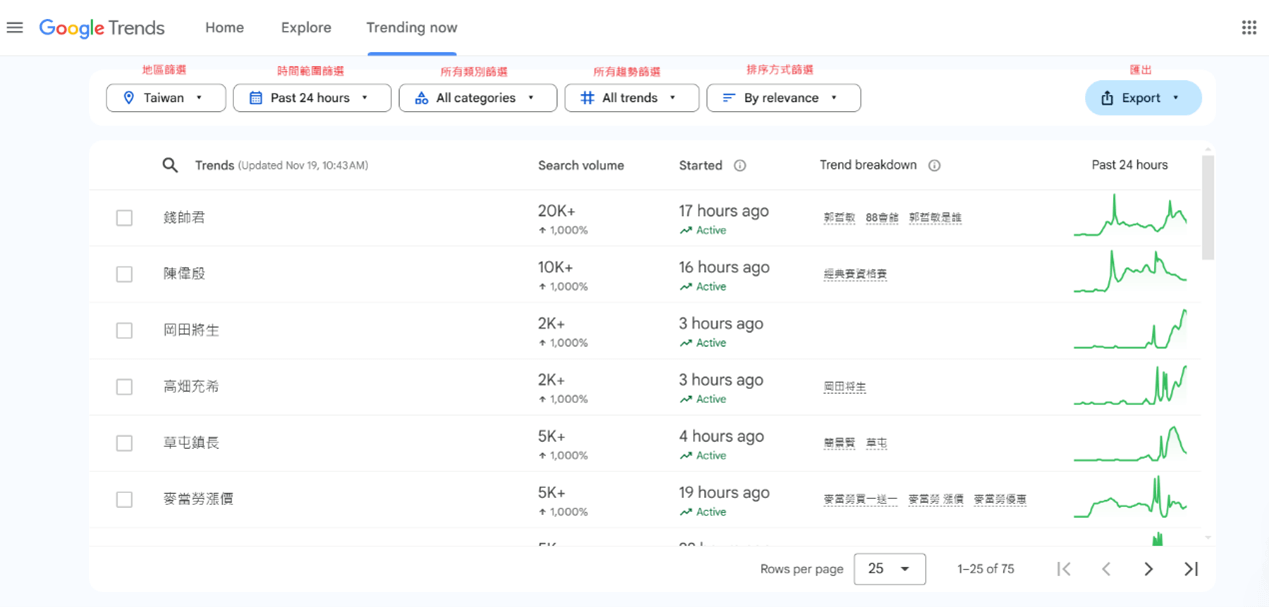Go to the next page of results

click(x=1148, y=569)
